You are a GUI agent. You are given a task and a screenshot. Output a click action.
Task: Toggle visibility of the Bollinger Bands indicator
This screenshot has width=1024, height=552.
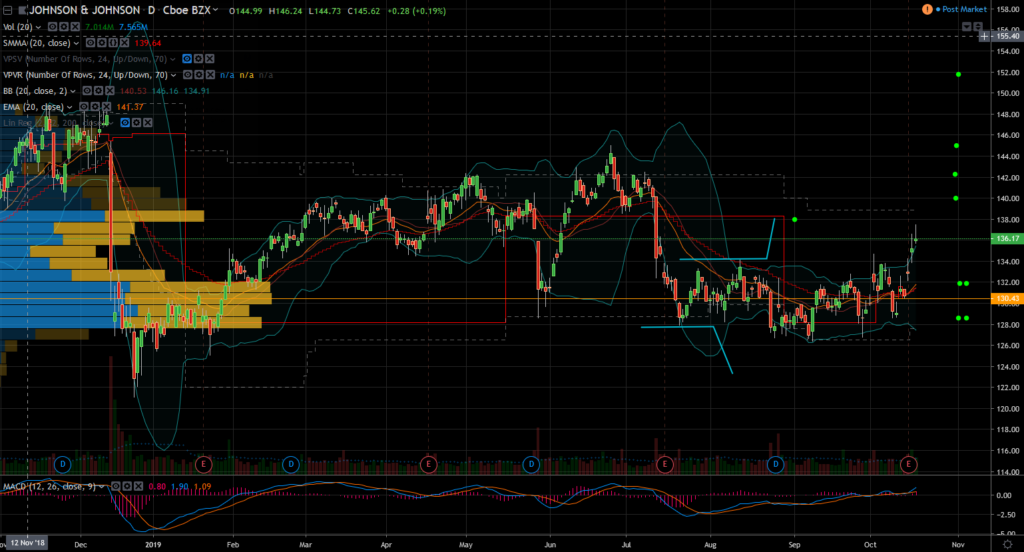point(87,91)
